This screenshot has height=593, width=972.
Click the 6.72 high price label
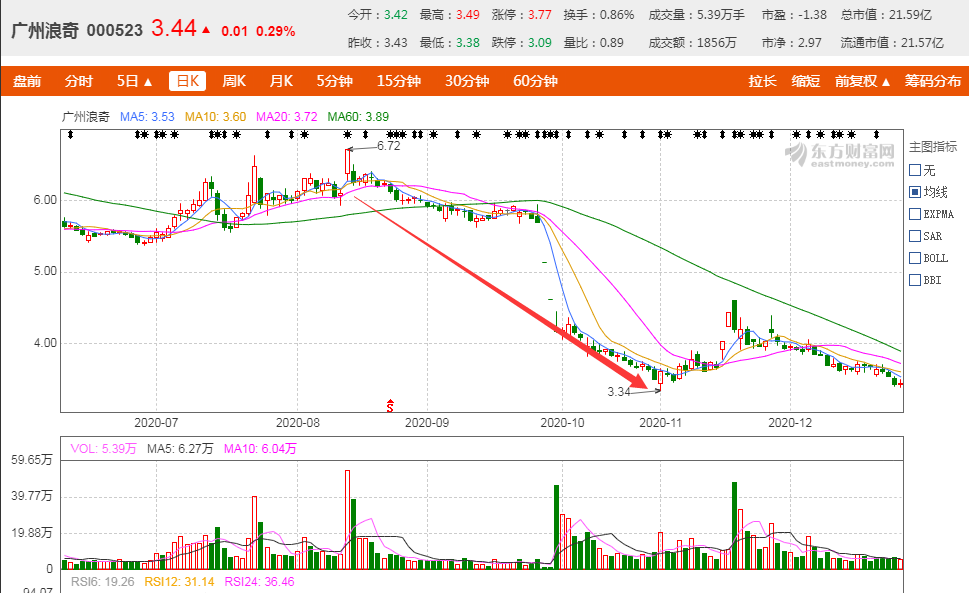click(x=389, y=146)
